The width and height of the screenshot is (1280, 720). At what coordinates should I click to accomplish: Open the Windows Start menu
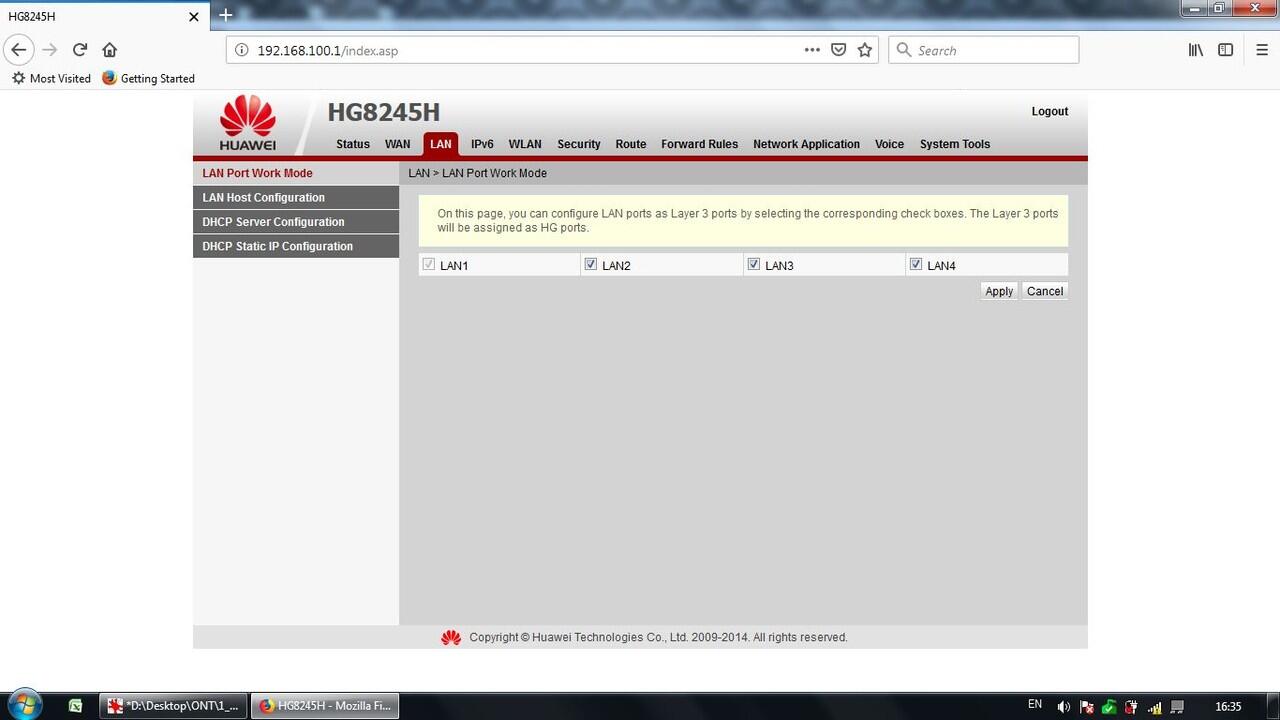pos(24,705)
